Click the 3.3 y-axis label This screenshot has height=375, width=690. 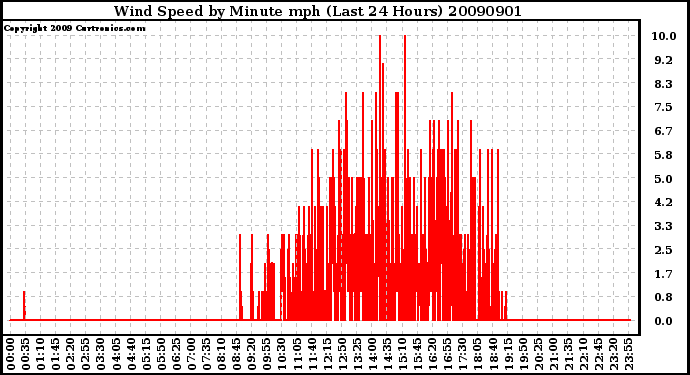point(663,226)
